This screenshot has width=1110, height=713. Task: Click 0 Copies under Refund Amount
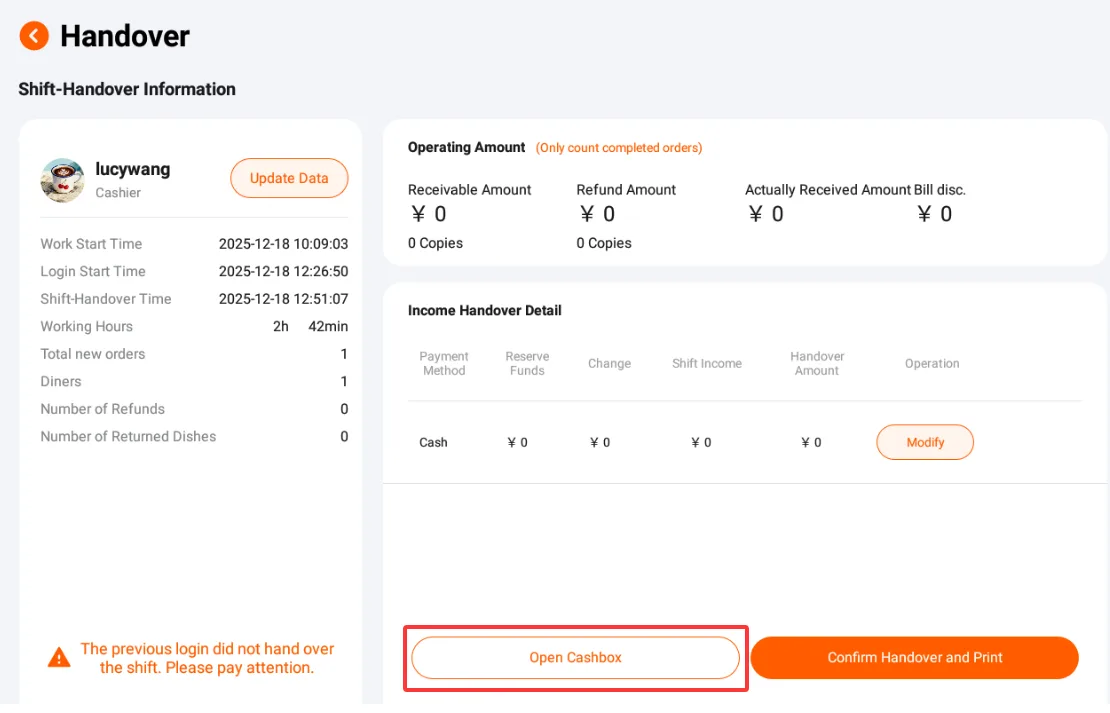point(604,243)
